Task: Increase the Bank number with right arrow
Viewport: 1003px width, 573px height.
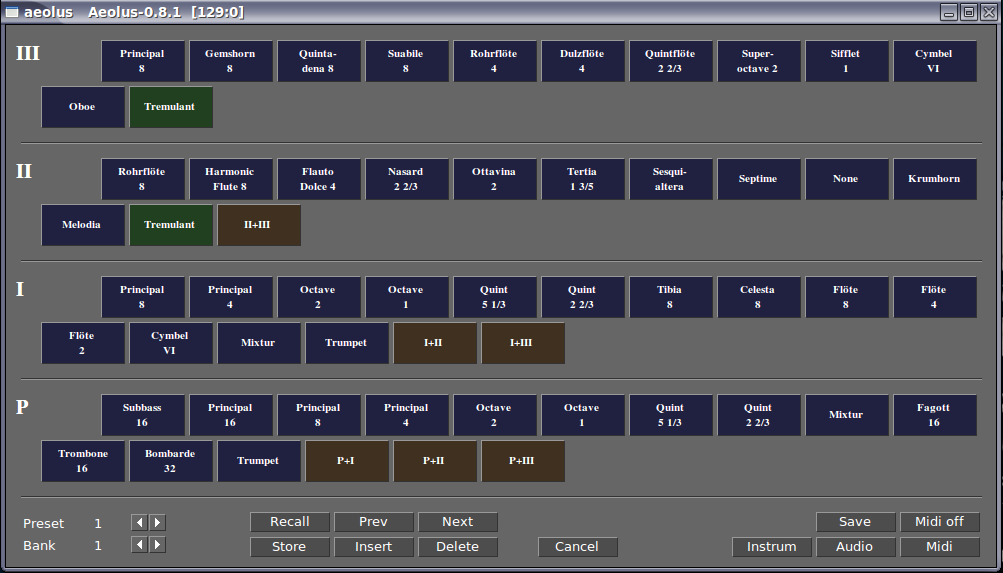Action: coord(157,545)
